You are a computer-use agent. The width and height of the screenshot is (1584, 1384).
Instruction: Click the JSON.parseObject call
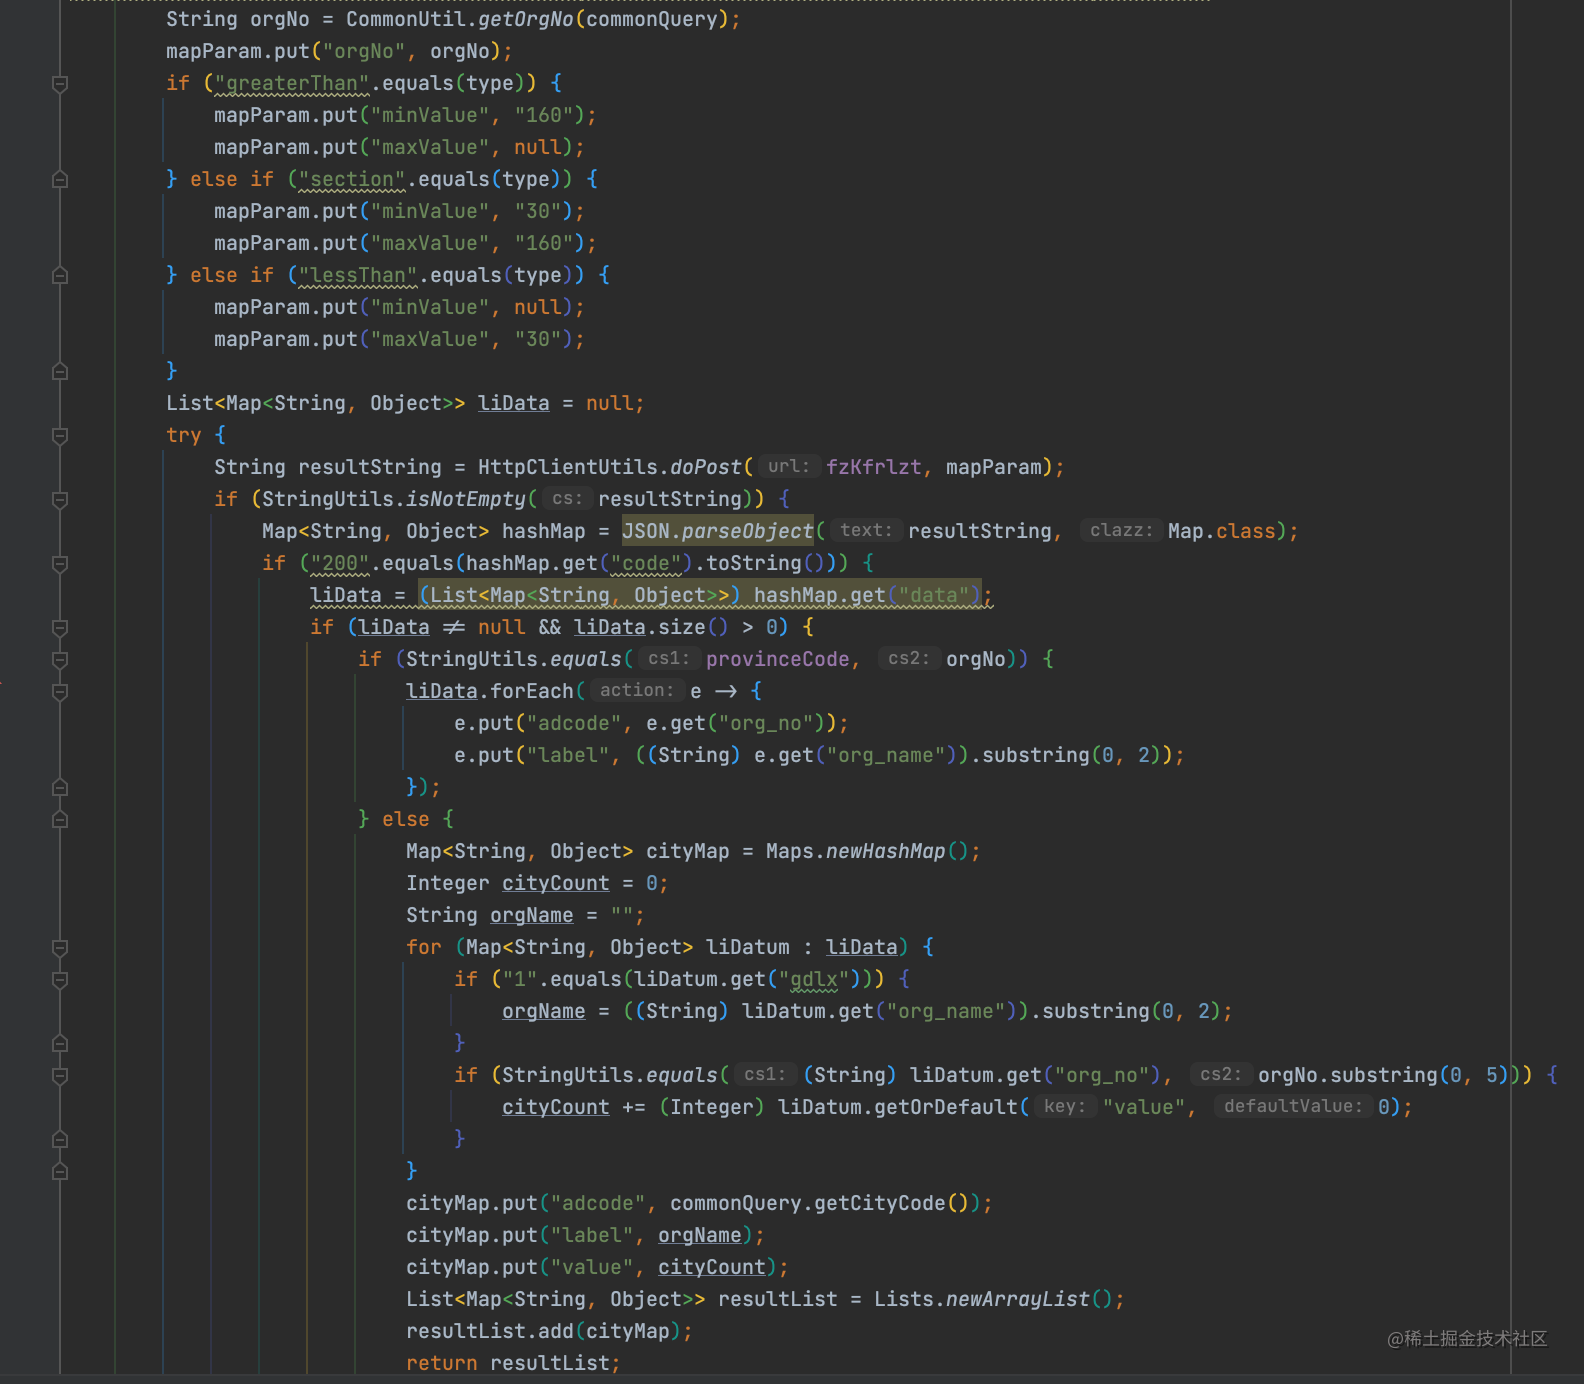(x=718, y=531)
